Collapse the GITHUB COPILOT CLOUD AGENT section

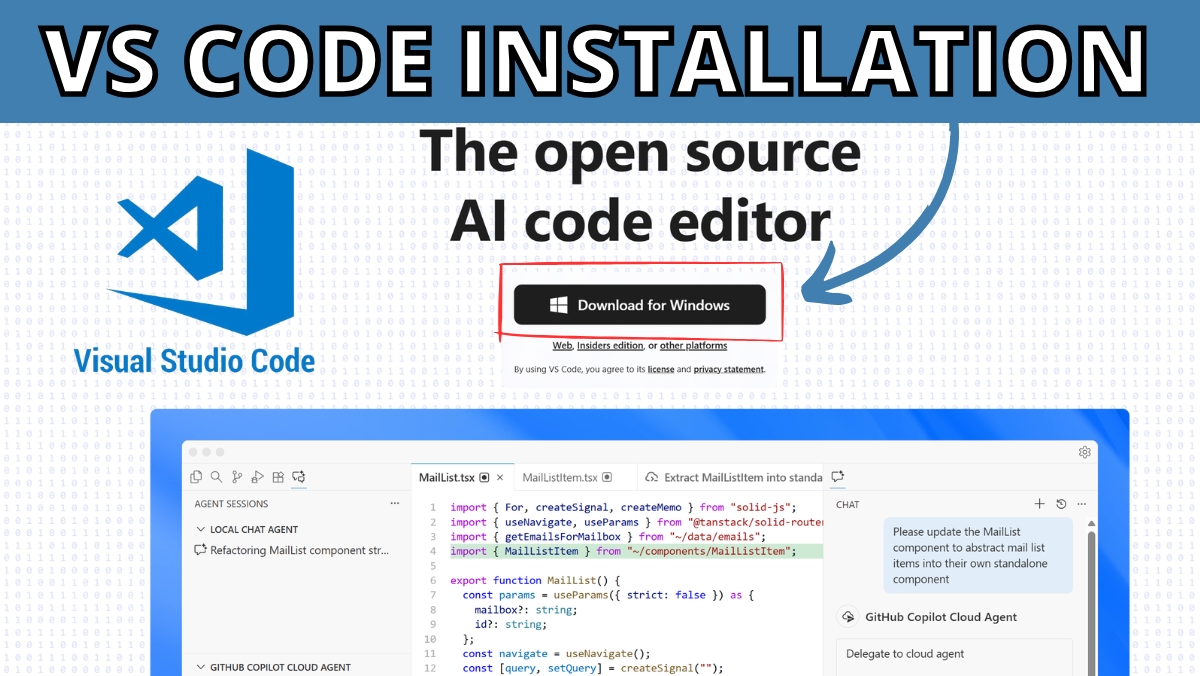(x=201, y=666)
